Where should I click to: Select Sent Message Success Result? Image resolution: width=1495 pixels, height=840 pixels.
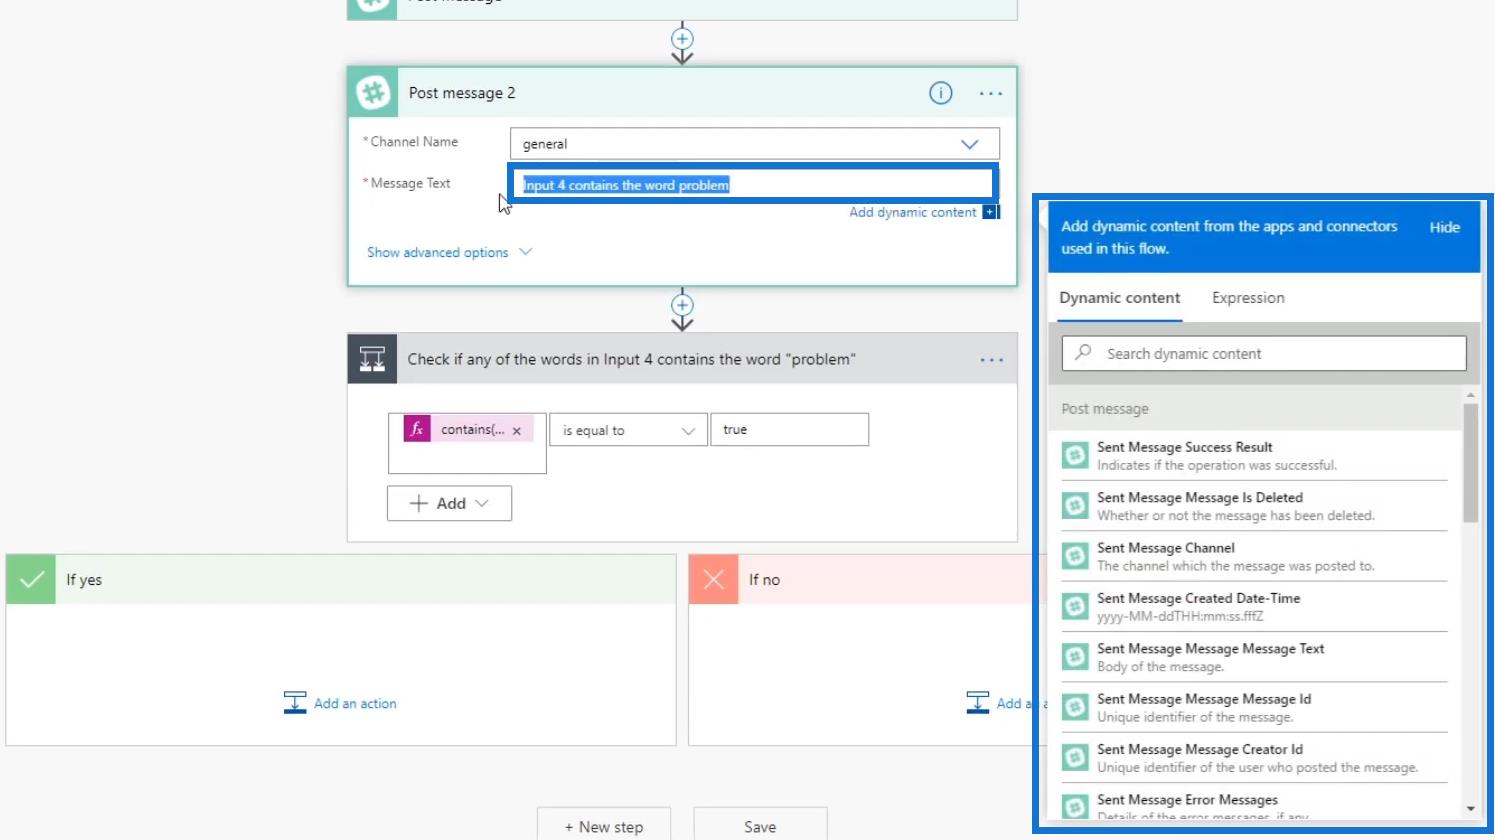pos(1255,456)
